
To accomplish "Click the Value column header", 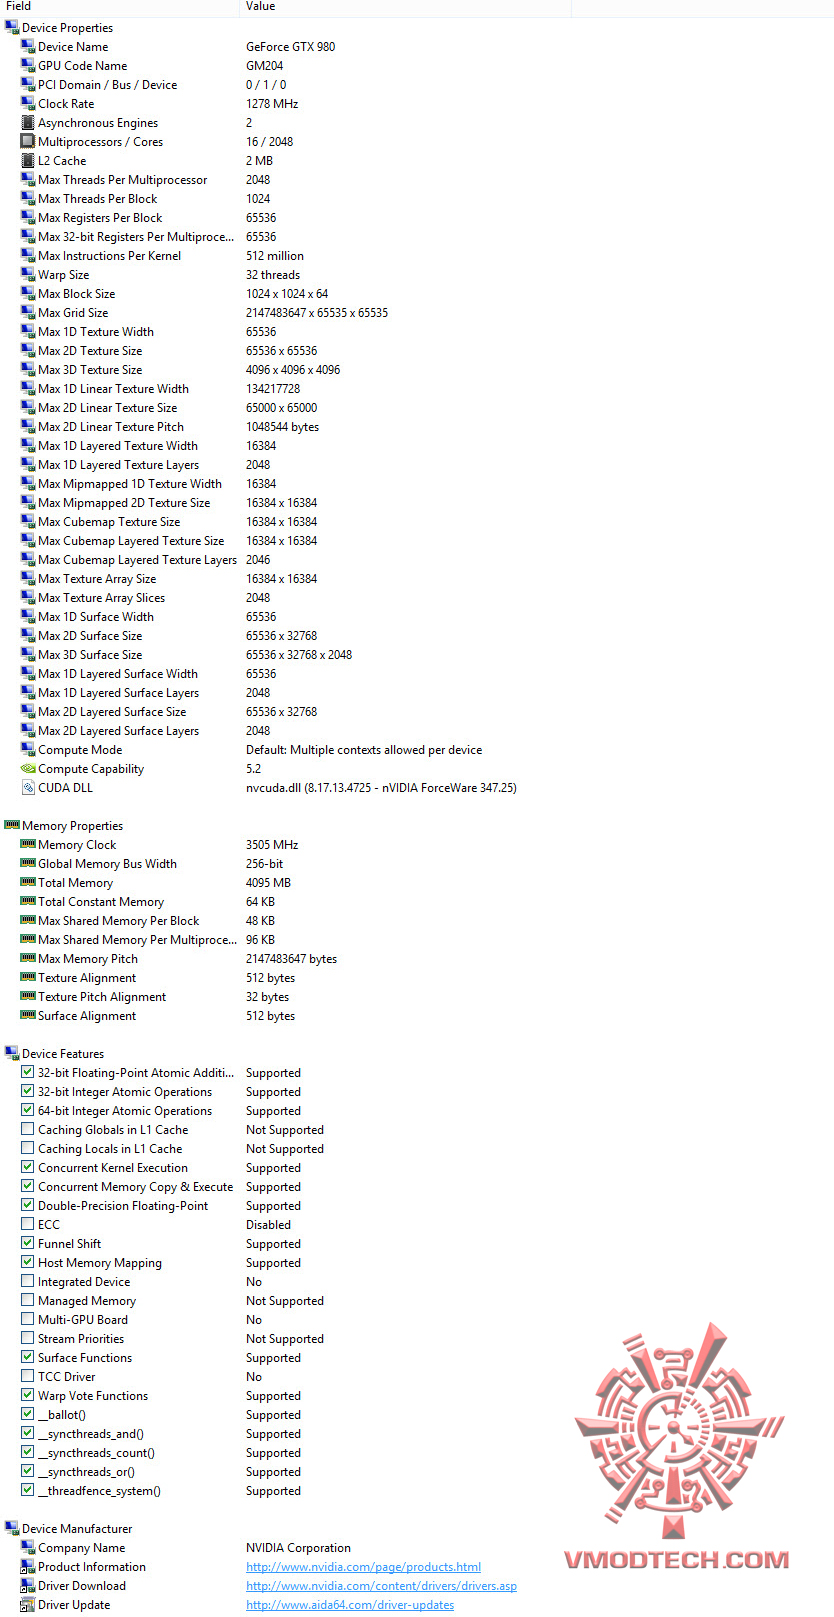I will (x=405, y=7).
